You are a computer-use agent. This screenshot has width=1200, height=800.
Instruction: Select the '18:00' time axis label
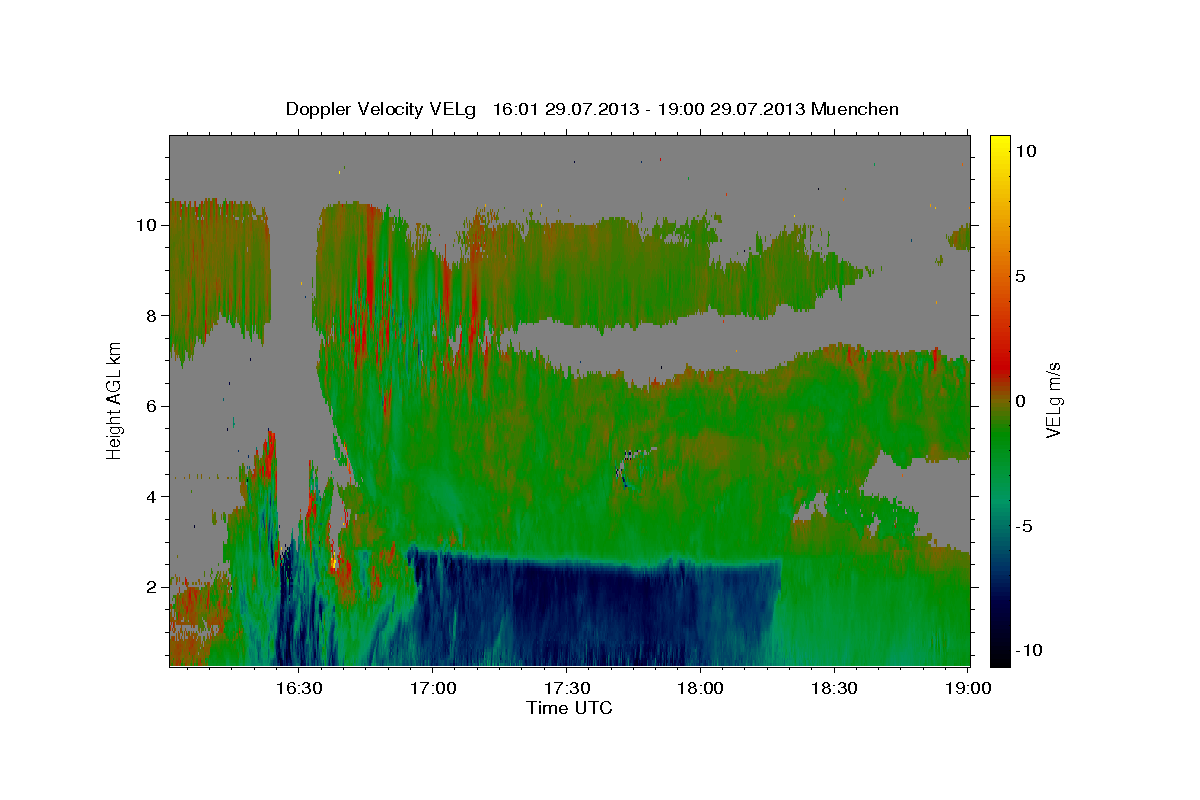[x=700, y=688]
